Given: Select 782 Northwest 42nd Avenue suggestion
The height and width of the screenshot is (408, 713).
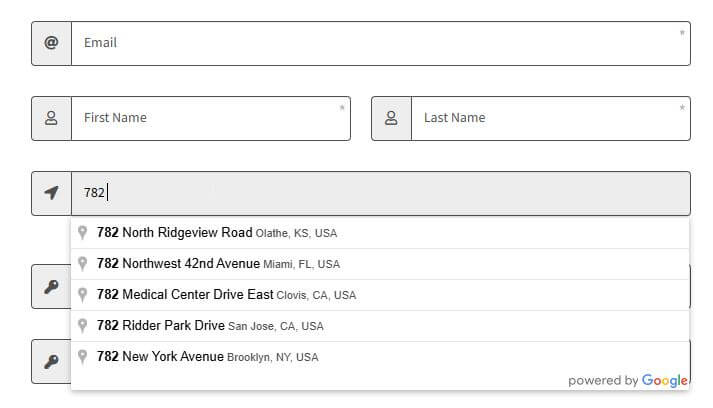Looking at the screenshot, I should pyautogui.click(x=380, y=264).
